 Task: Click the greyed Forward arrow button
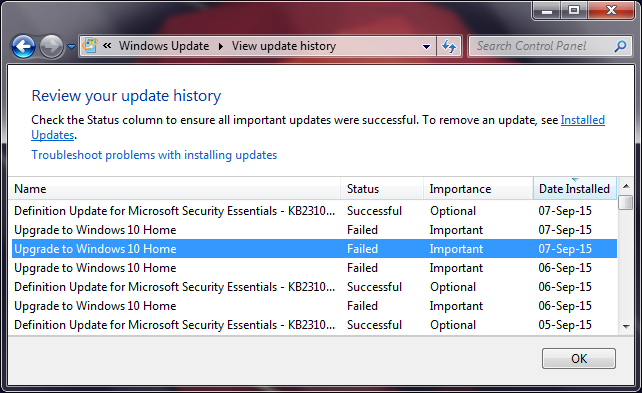[x=51, y=46]
